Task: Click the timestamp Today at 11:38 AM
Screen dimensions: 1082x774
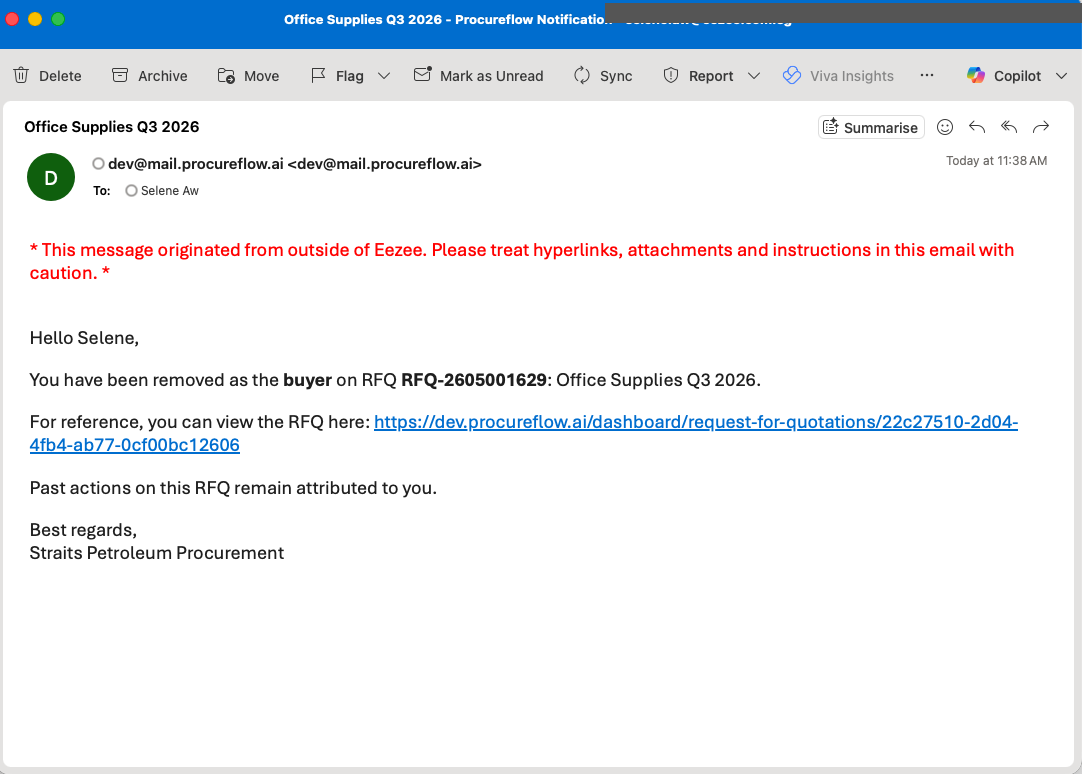Action: pyautogui.click(x=996, y=161)
